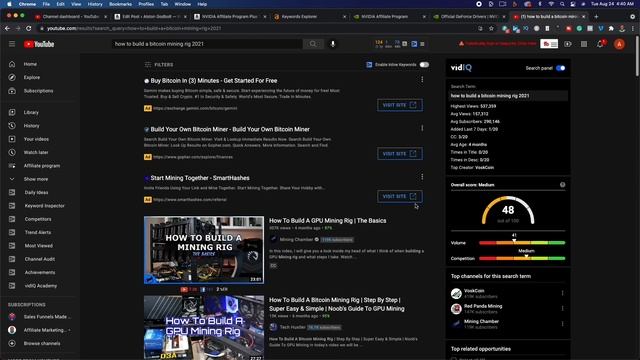Open vidIQ Academy

coord(40,286)
